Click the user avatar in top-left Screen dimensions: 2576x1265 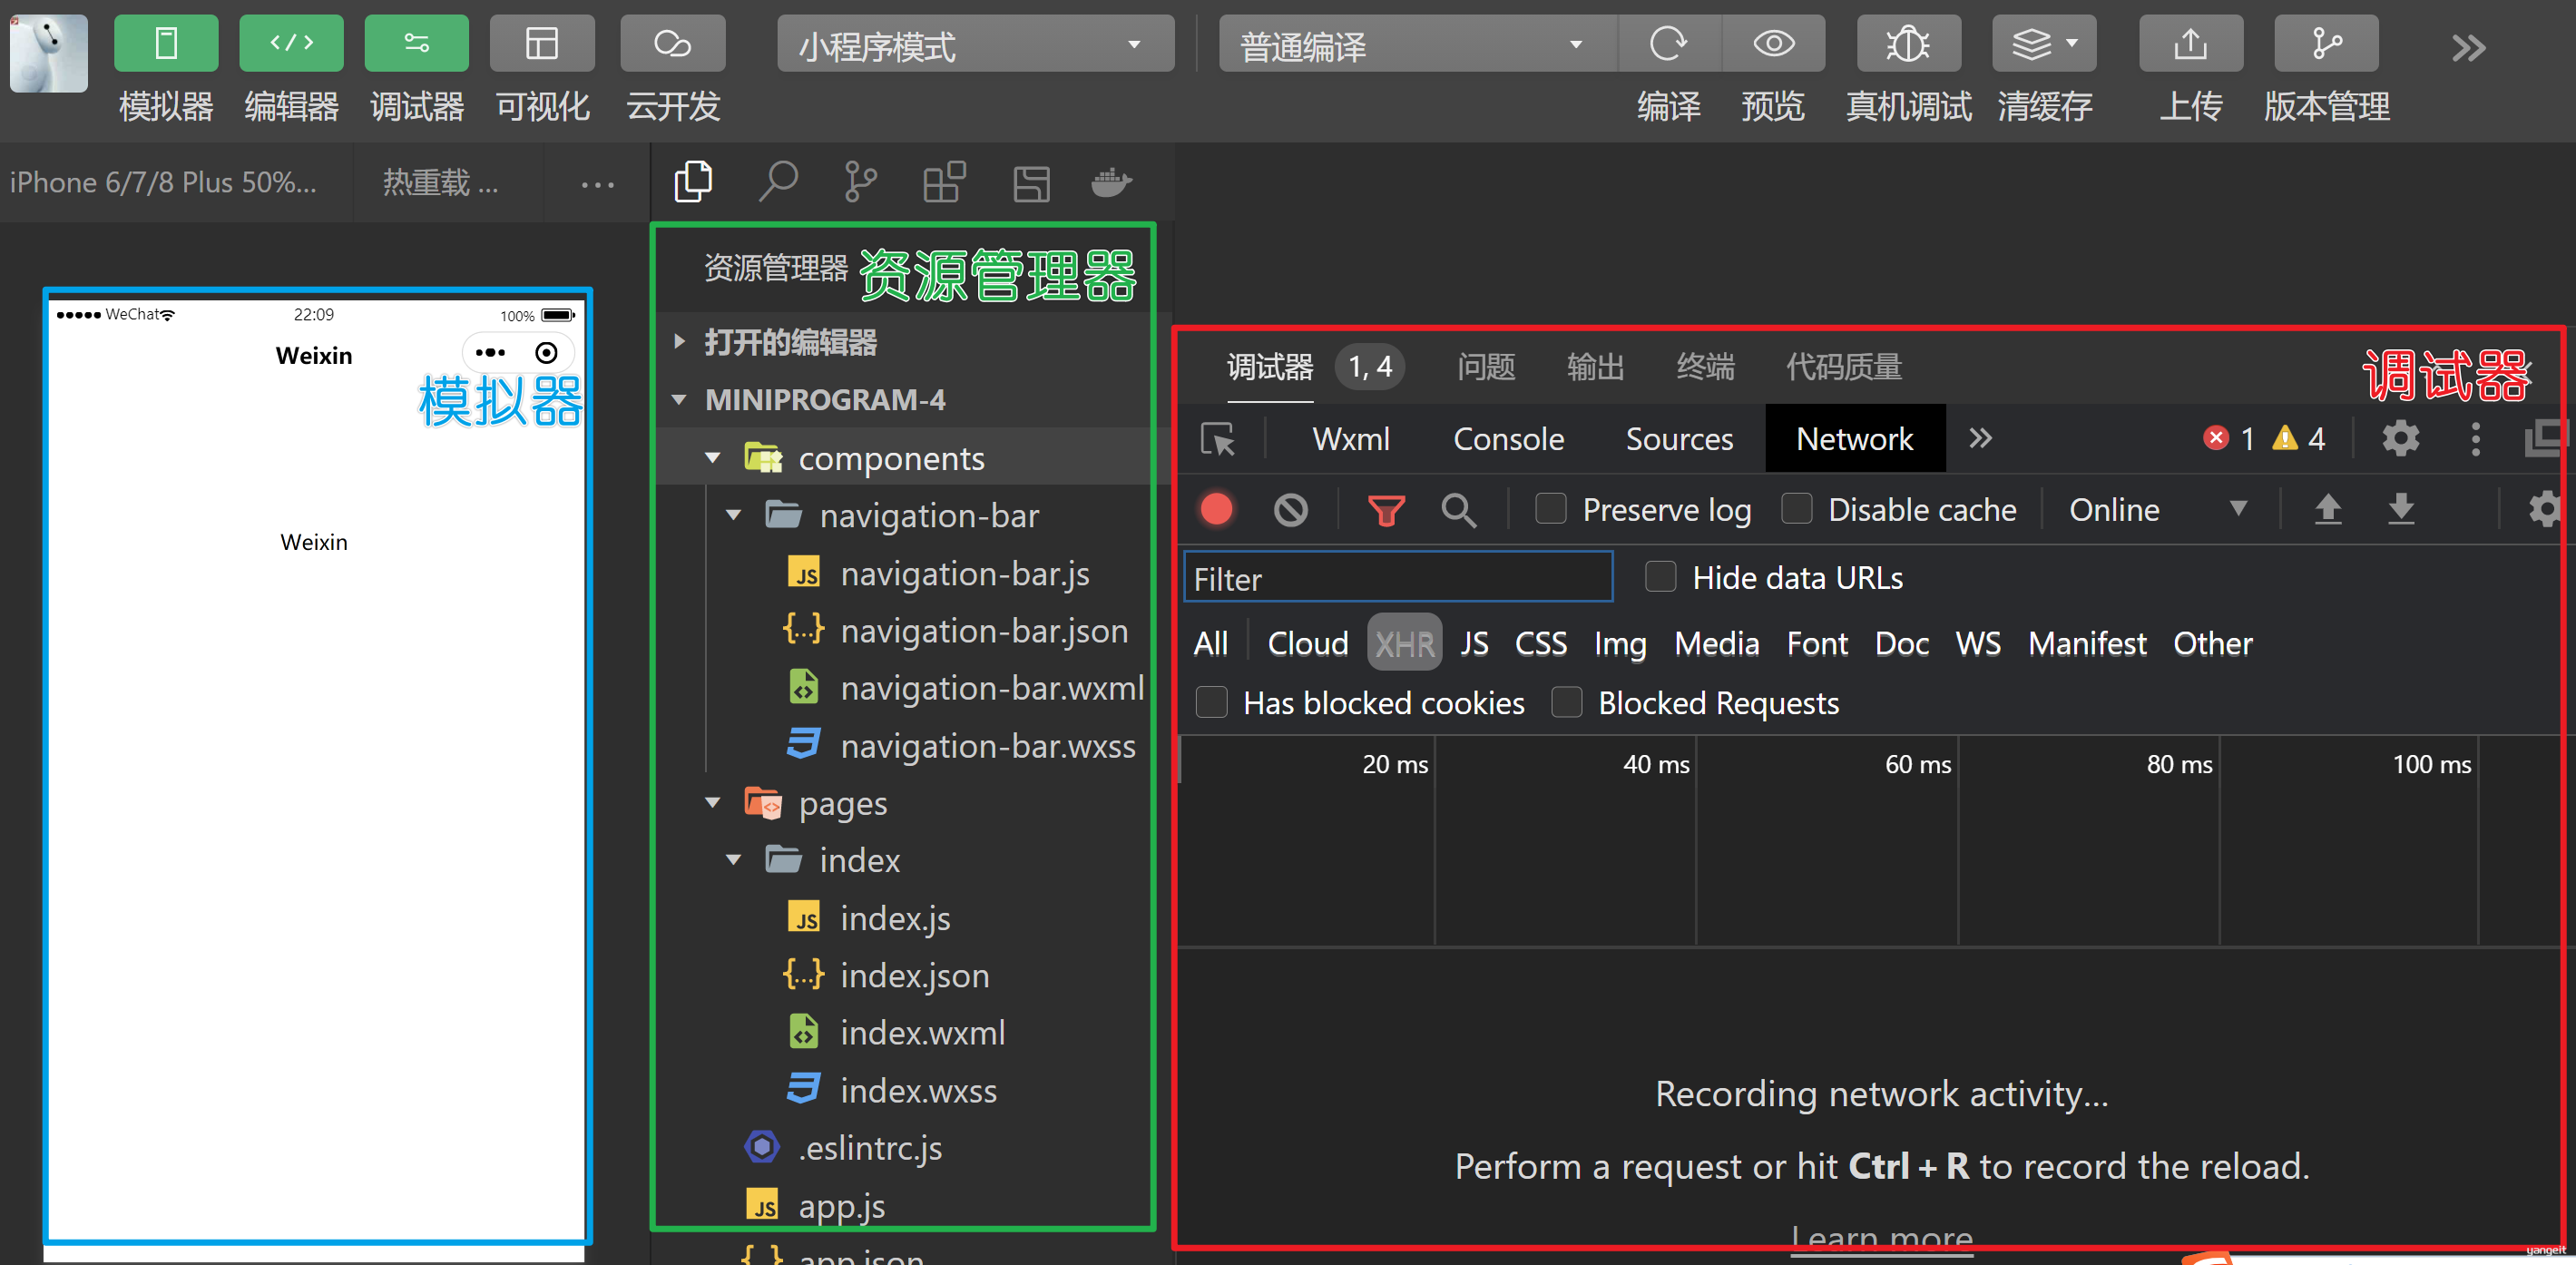(48, 52)
